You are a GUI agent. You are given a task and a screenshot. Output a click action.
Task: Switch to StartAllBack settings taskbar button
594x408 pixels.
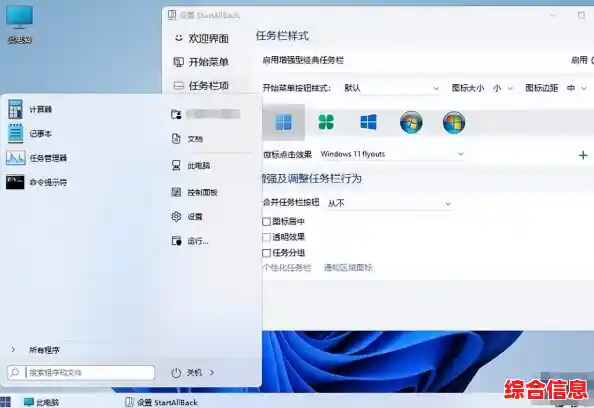coord(162,402)
